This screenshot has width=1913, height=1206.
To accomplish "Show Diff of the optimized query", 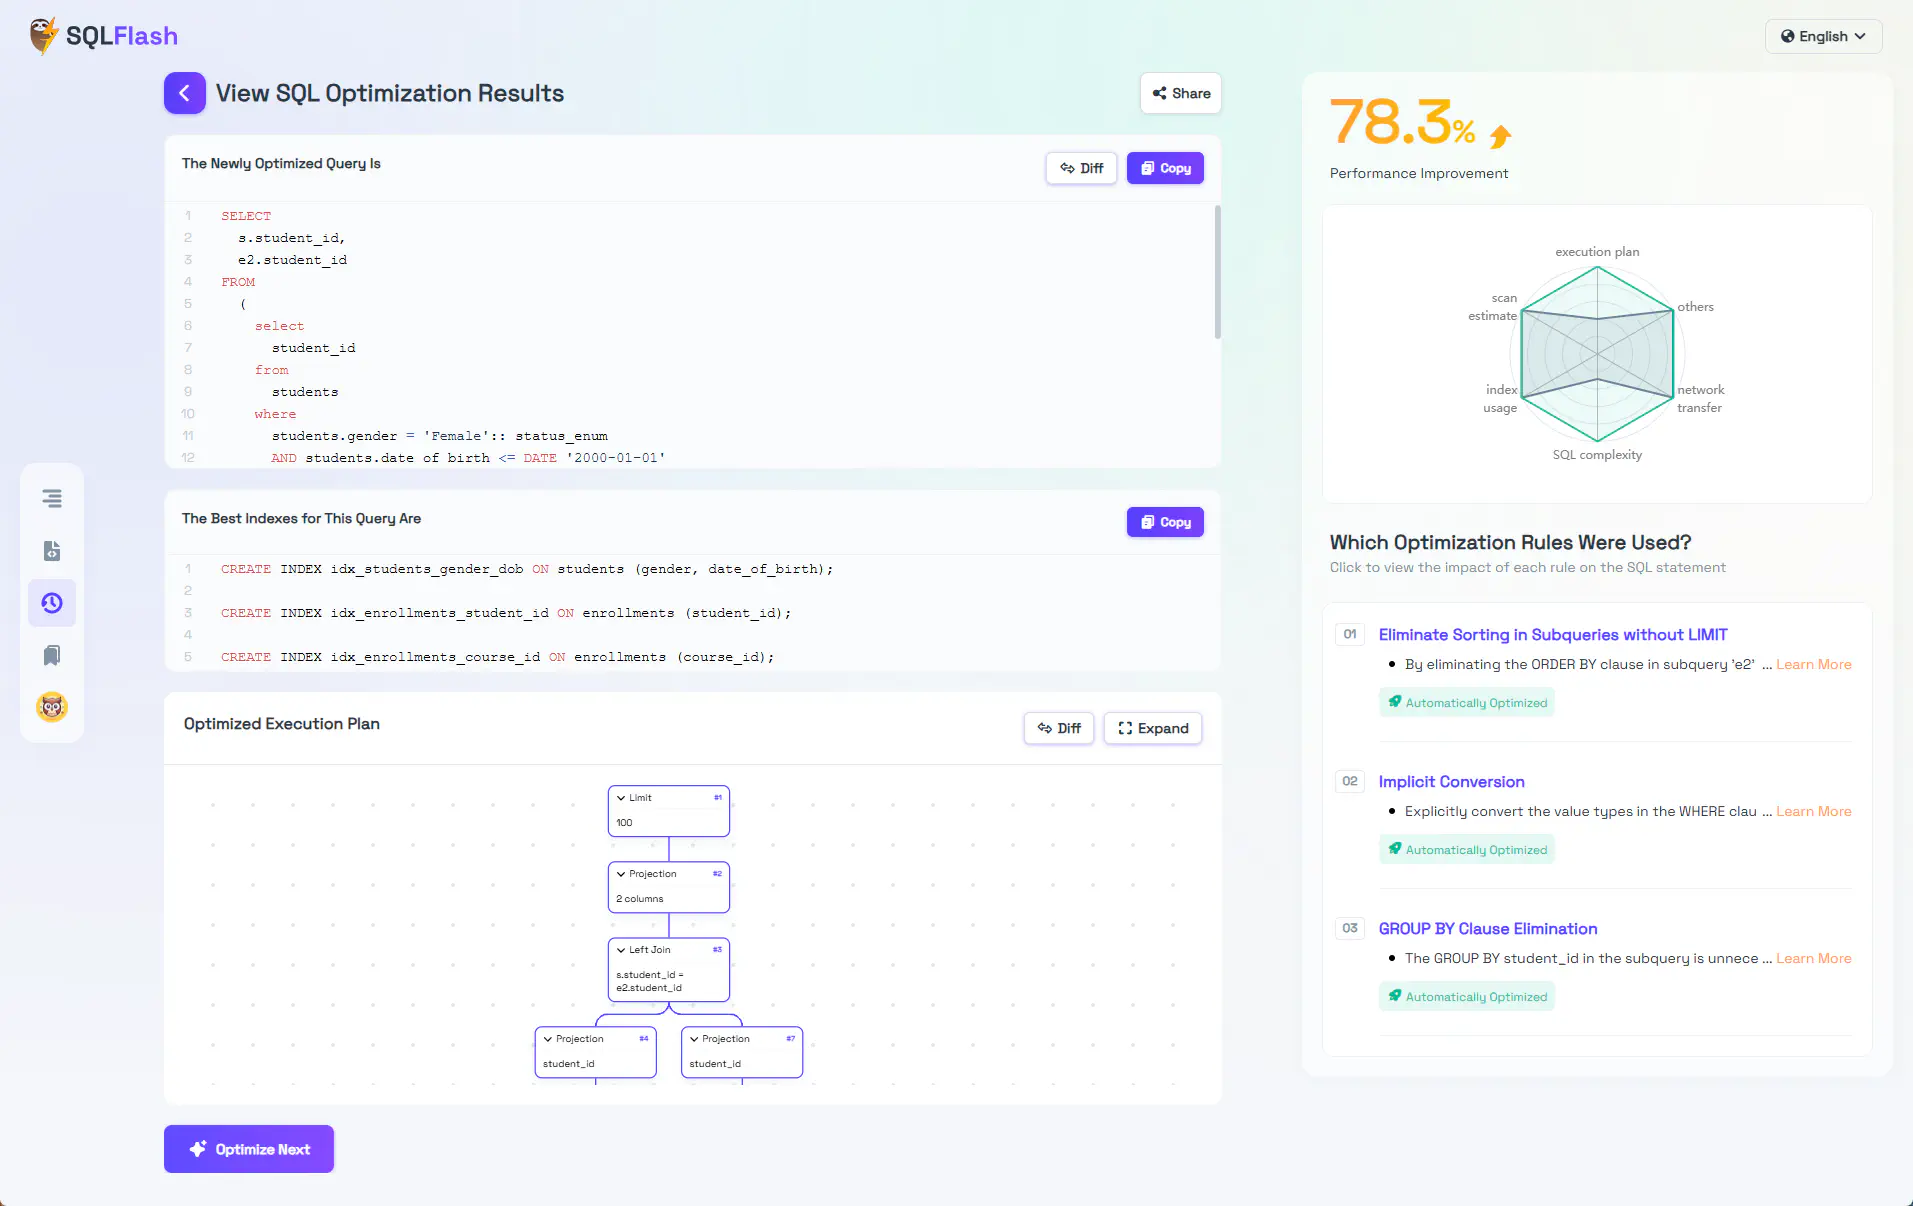I will pyautogui.click(x=1081, y=168).
